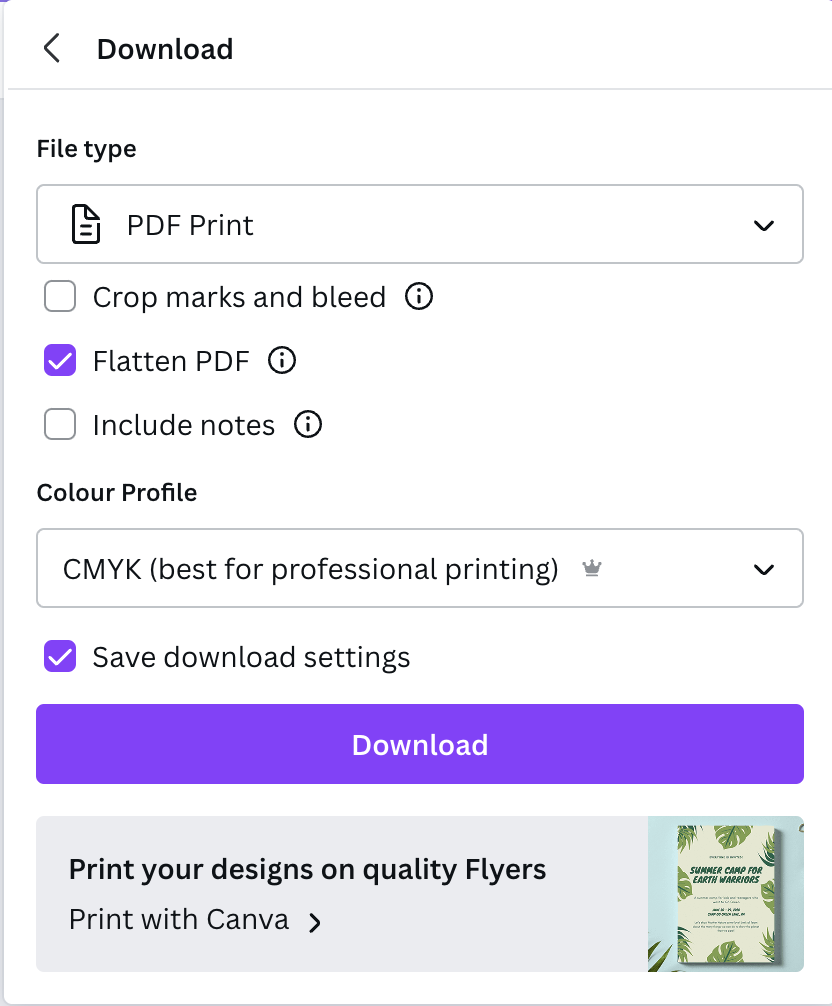
Task: Tick the Include notes checkbox
Action: [x=60, y=424]
